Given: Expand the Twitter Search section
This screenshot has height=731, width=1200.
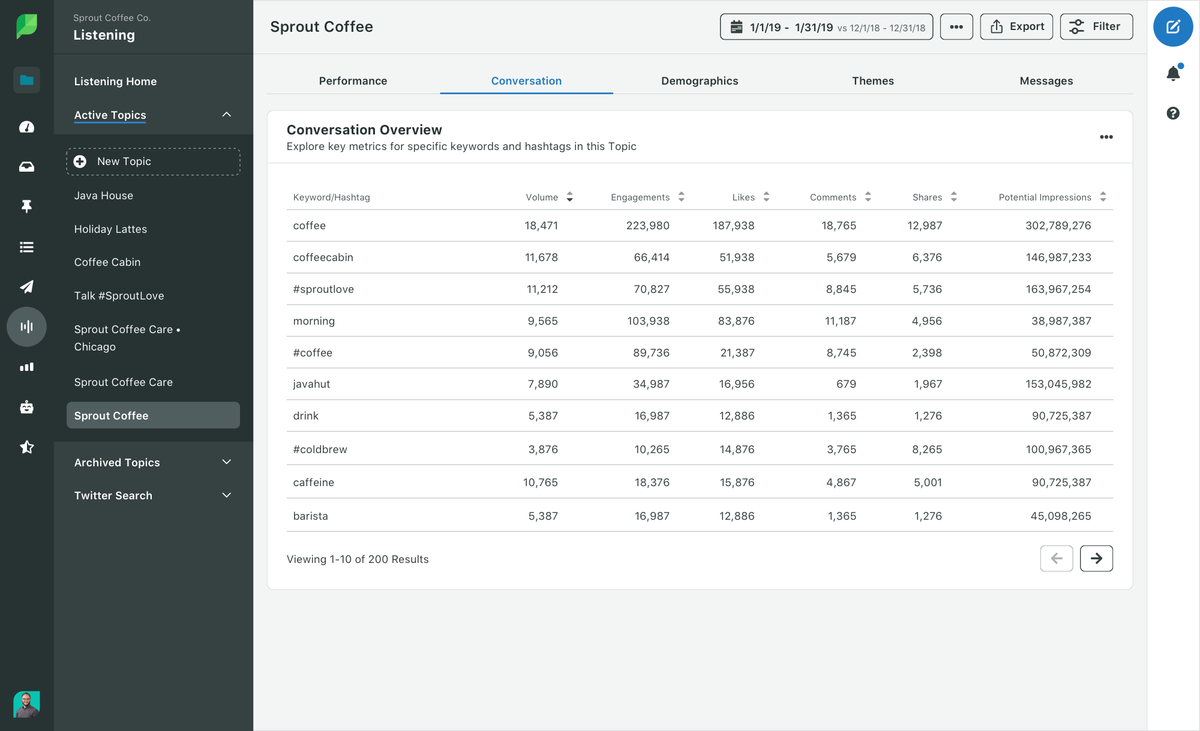Looking at the screenshot, I should [226, 495].
